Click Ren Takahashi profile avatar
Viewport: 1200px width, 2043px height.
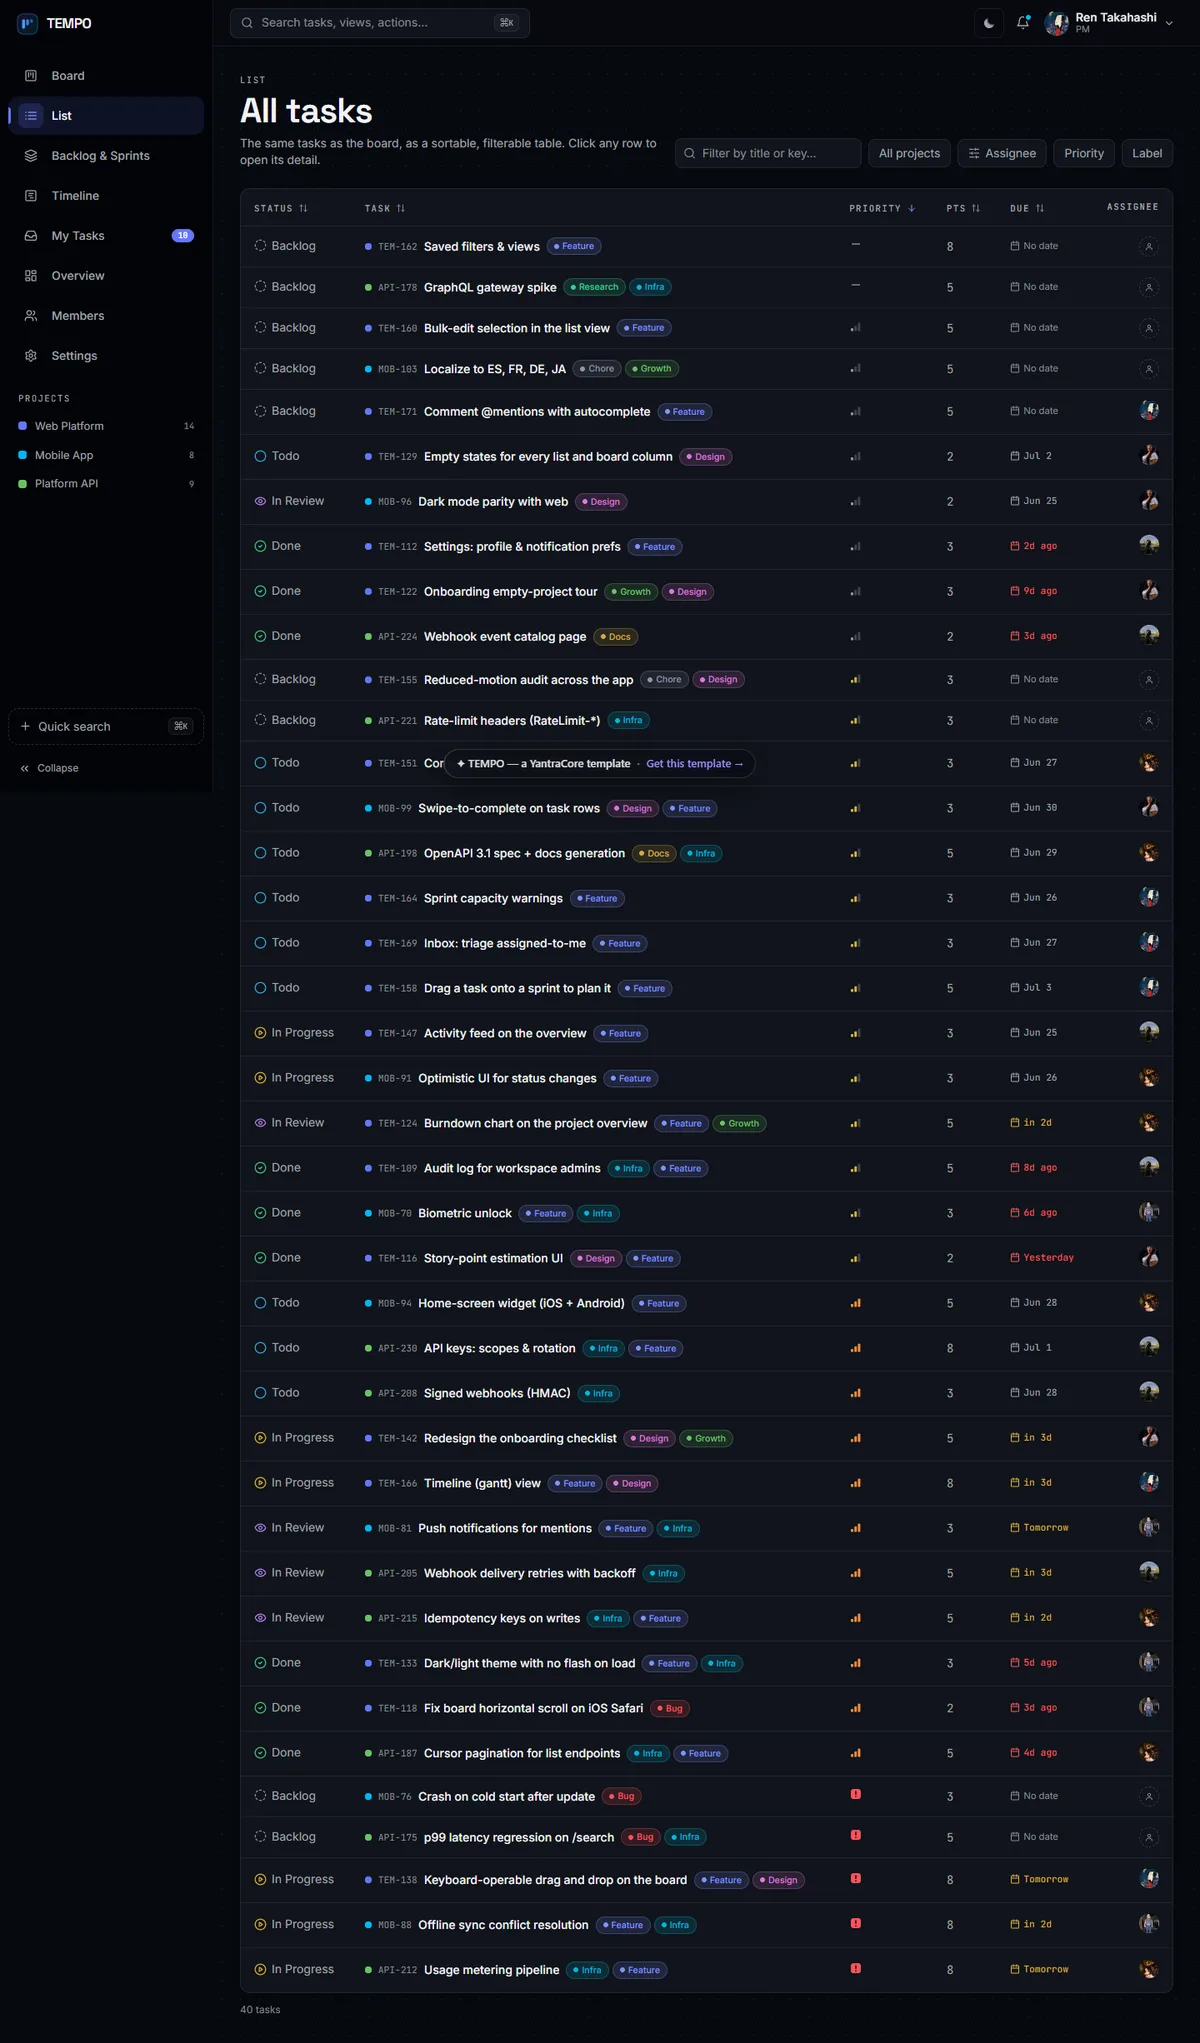coord(1056,23)
